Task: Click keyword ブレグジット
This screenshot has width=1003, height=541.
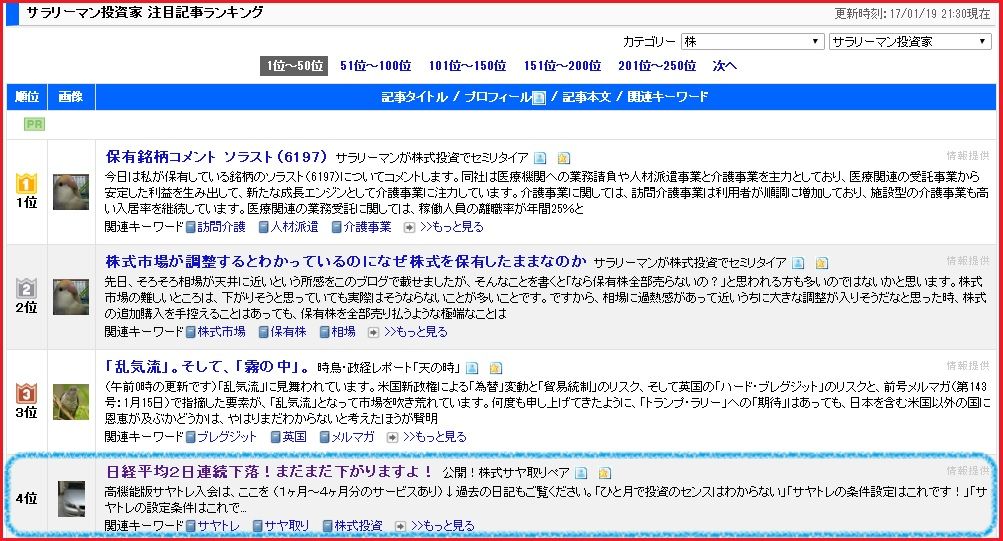Action: click(226, 436)
